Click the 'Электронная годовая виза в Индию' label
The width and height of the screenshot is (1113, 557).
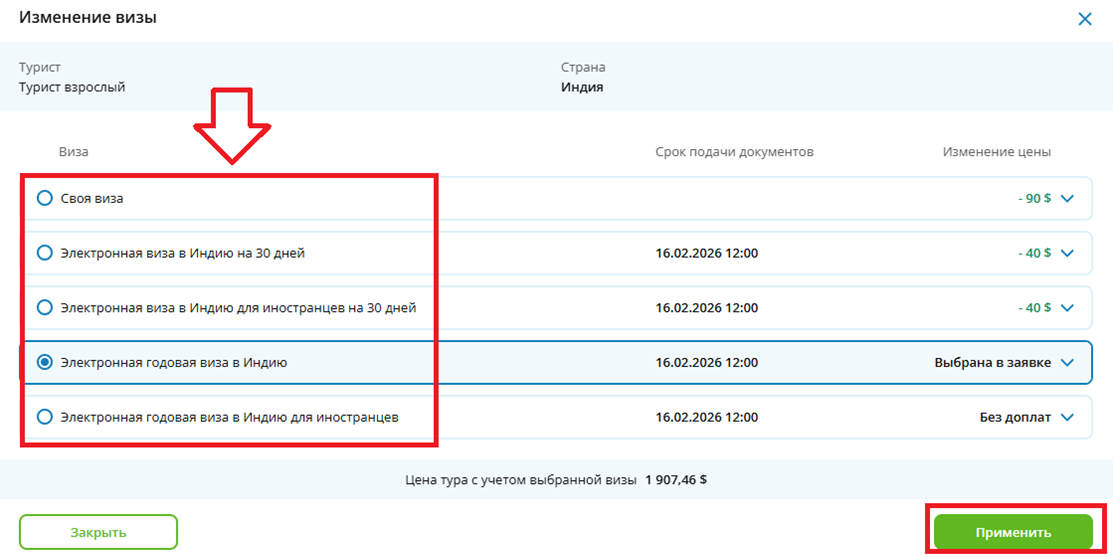coord(174,363)
